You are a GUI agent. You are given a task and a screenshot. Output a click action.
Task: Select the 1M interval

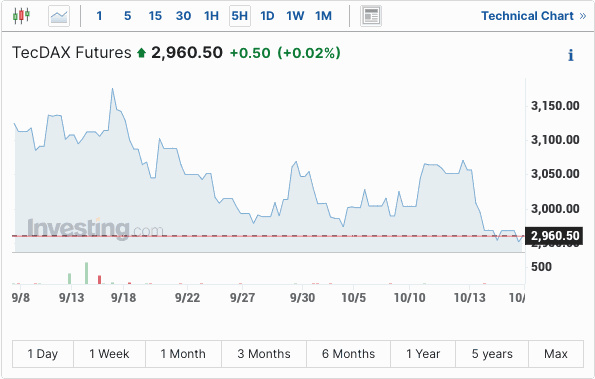[323, 16]
